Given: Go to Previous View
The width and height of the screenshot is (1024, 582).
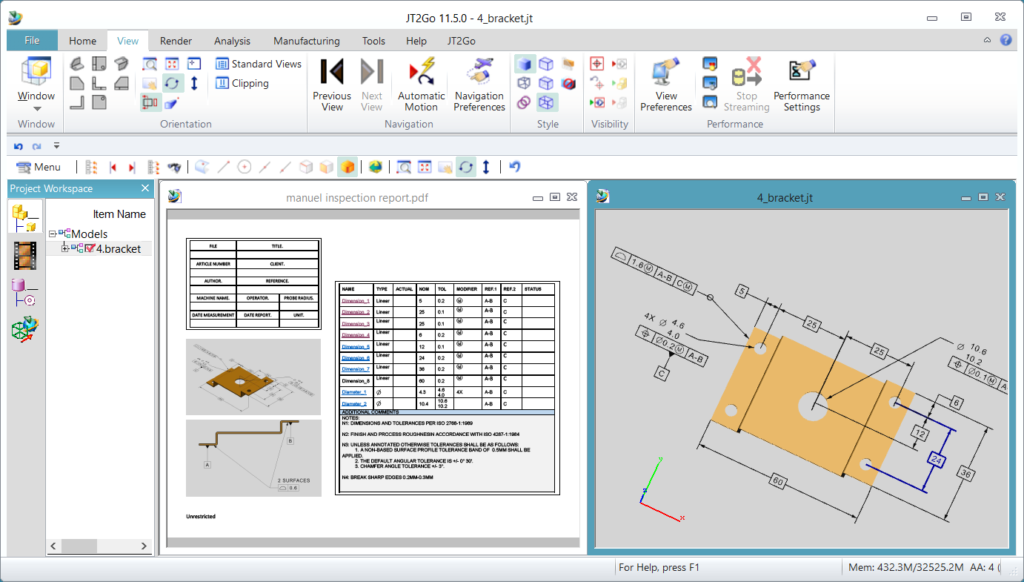Looking at the screenshot, I should 331,83.
